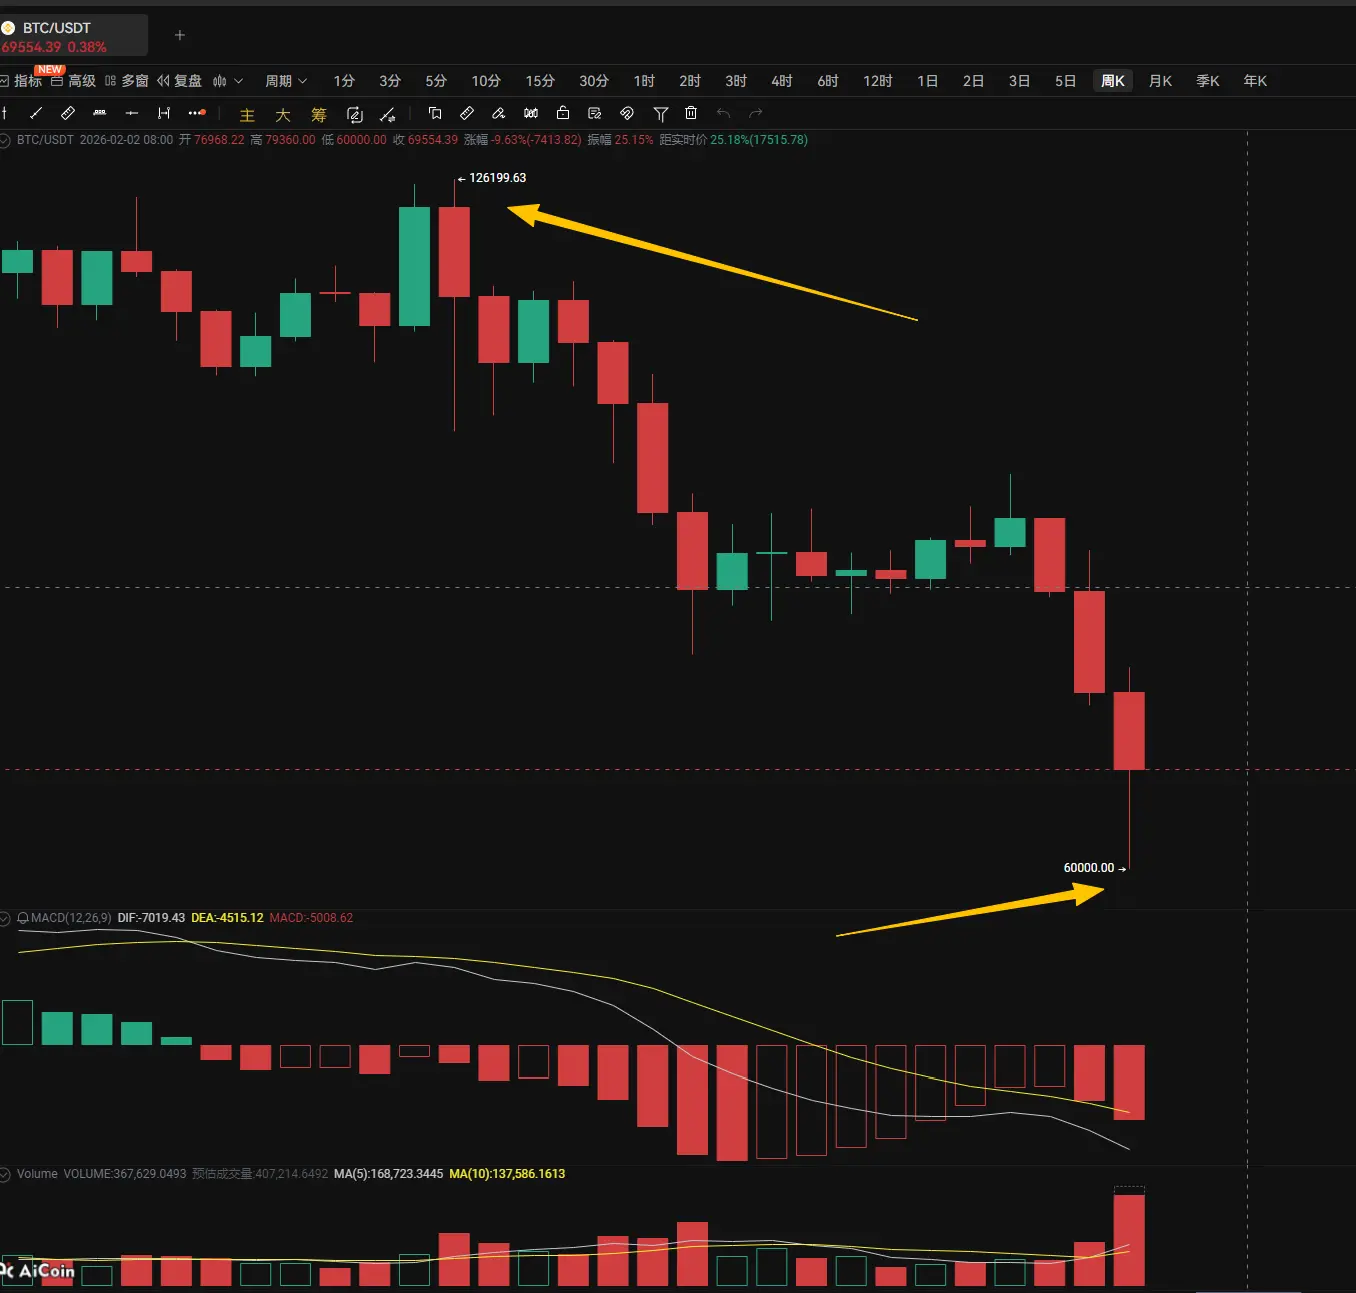Open the 高级 advanced menu
The height and width of the screenshot is (1293, 1356).
(74, 81)
